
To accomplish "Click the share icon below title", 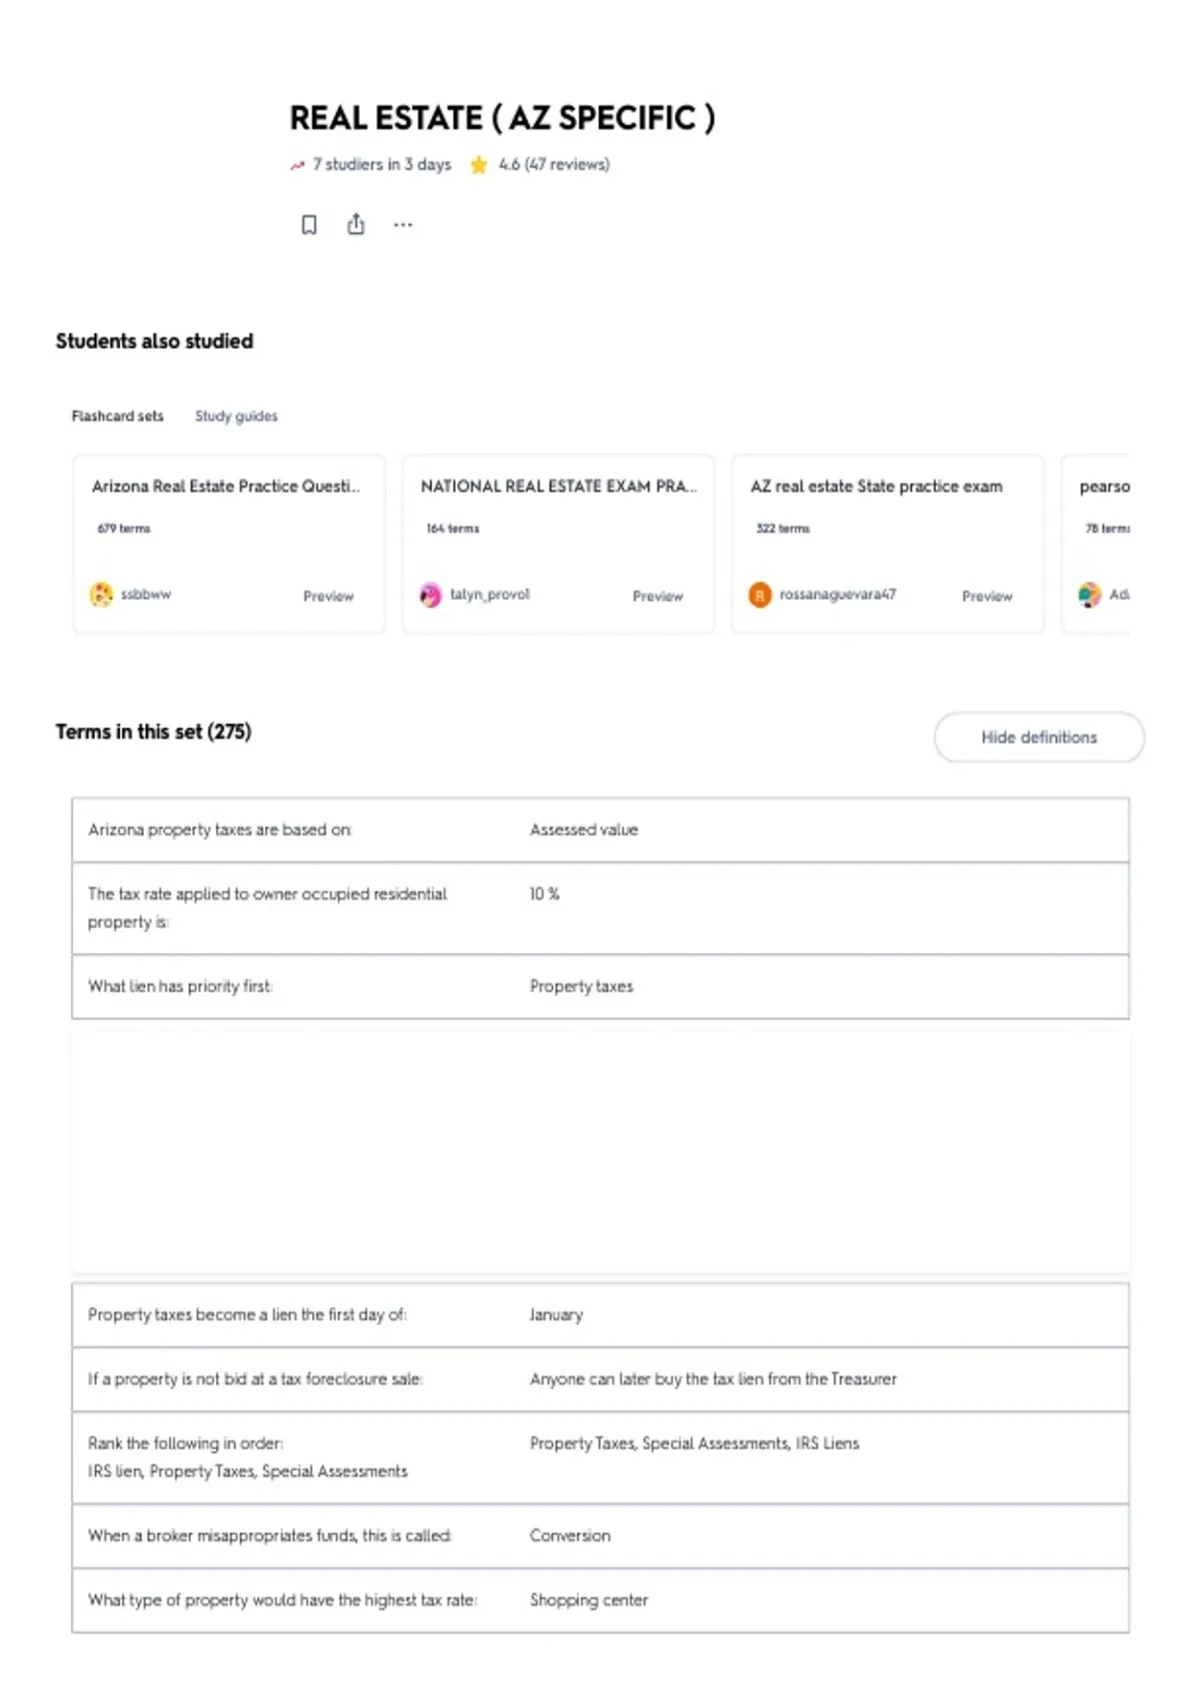I will pyautogui.click(x=356, y=224).
